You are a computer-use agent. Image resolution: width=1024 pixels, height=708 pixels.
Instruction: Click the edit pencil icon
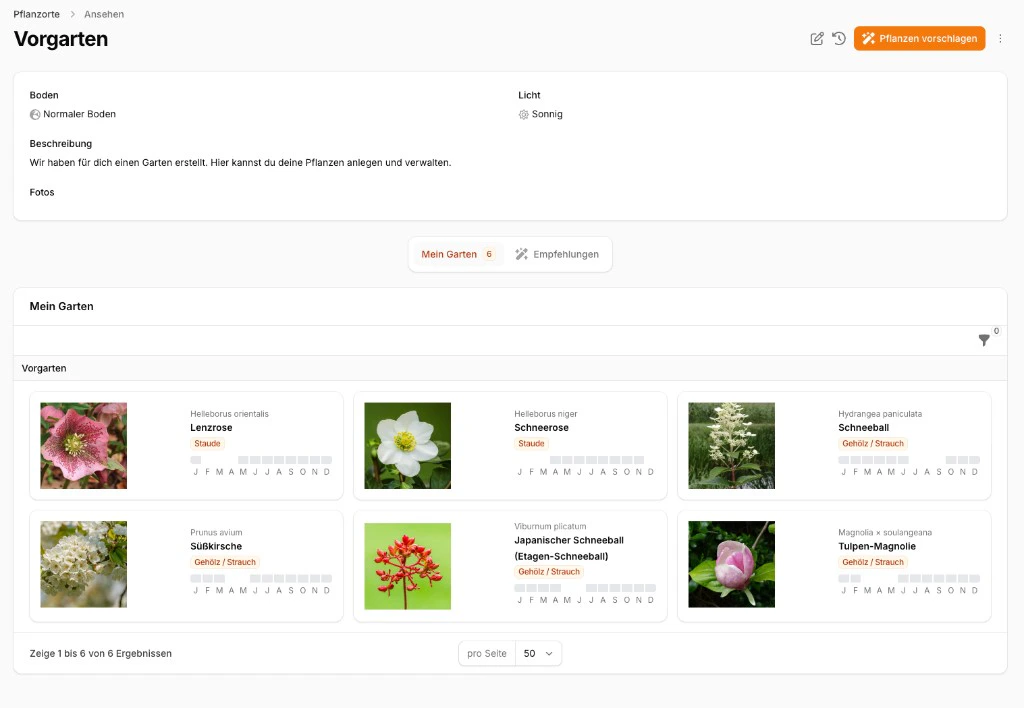(x=816, y=39)
